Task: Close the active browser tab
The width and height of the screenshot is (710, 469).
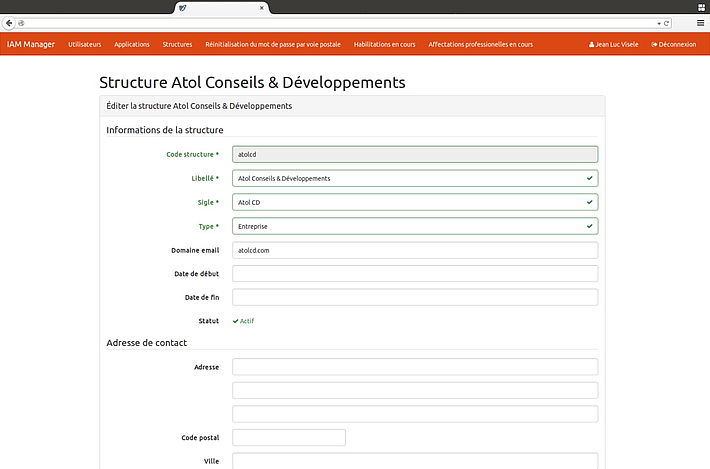Action: tap(261, 8)
